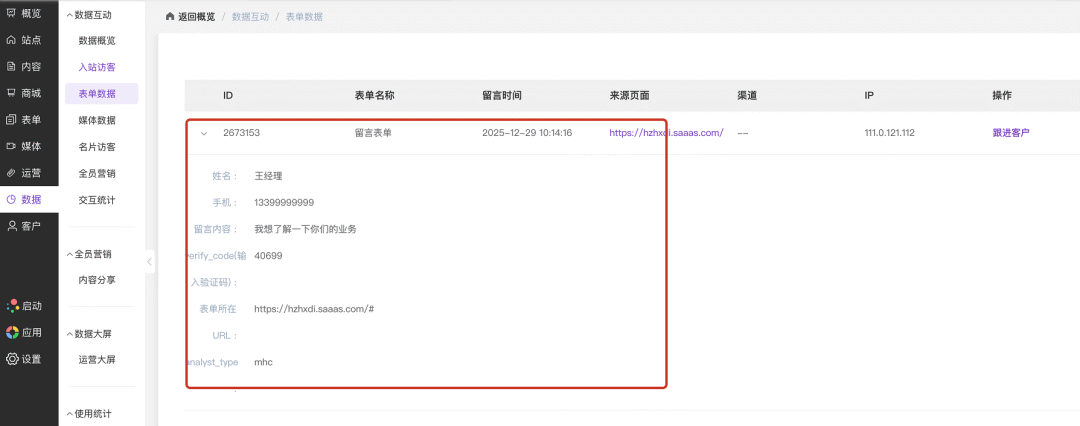Collapse the secondary sidebar panel handle

(x=150, y=261)
